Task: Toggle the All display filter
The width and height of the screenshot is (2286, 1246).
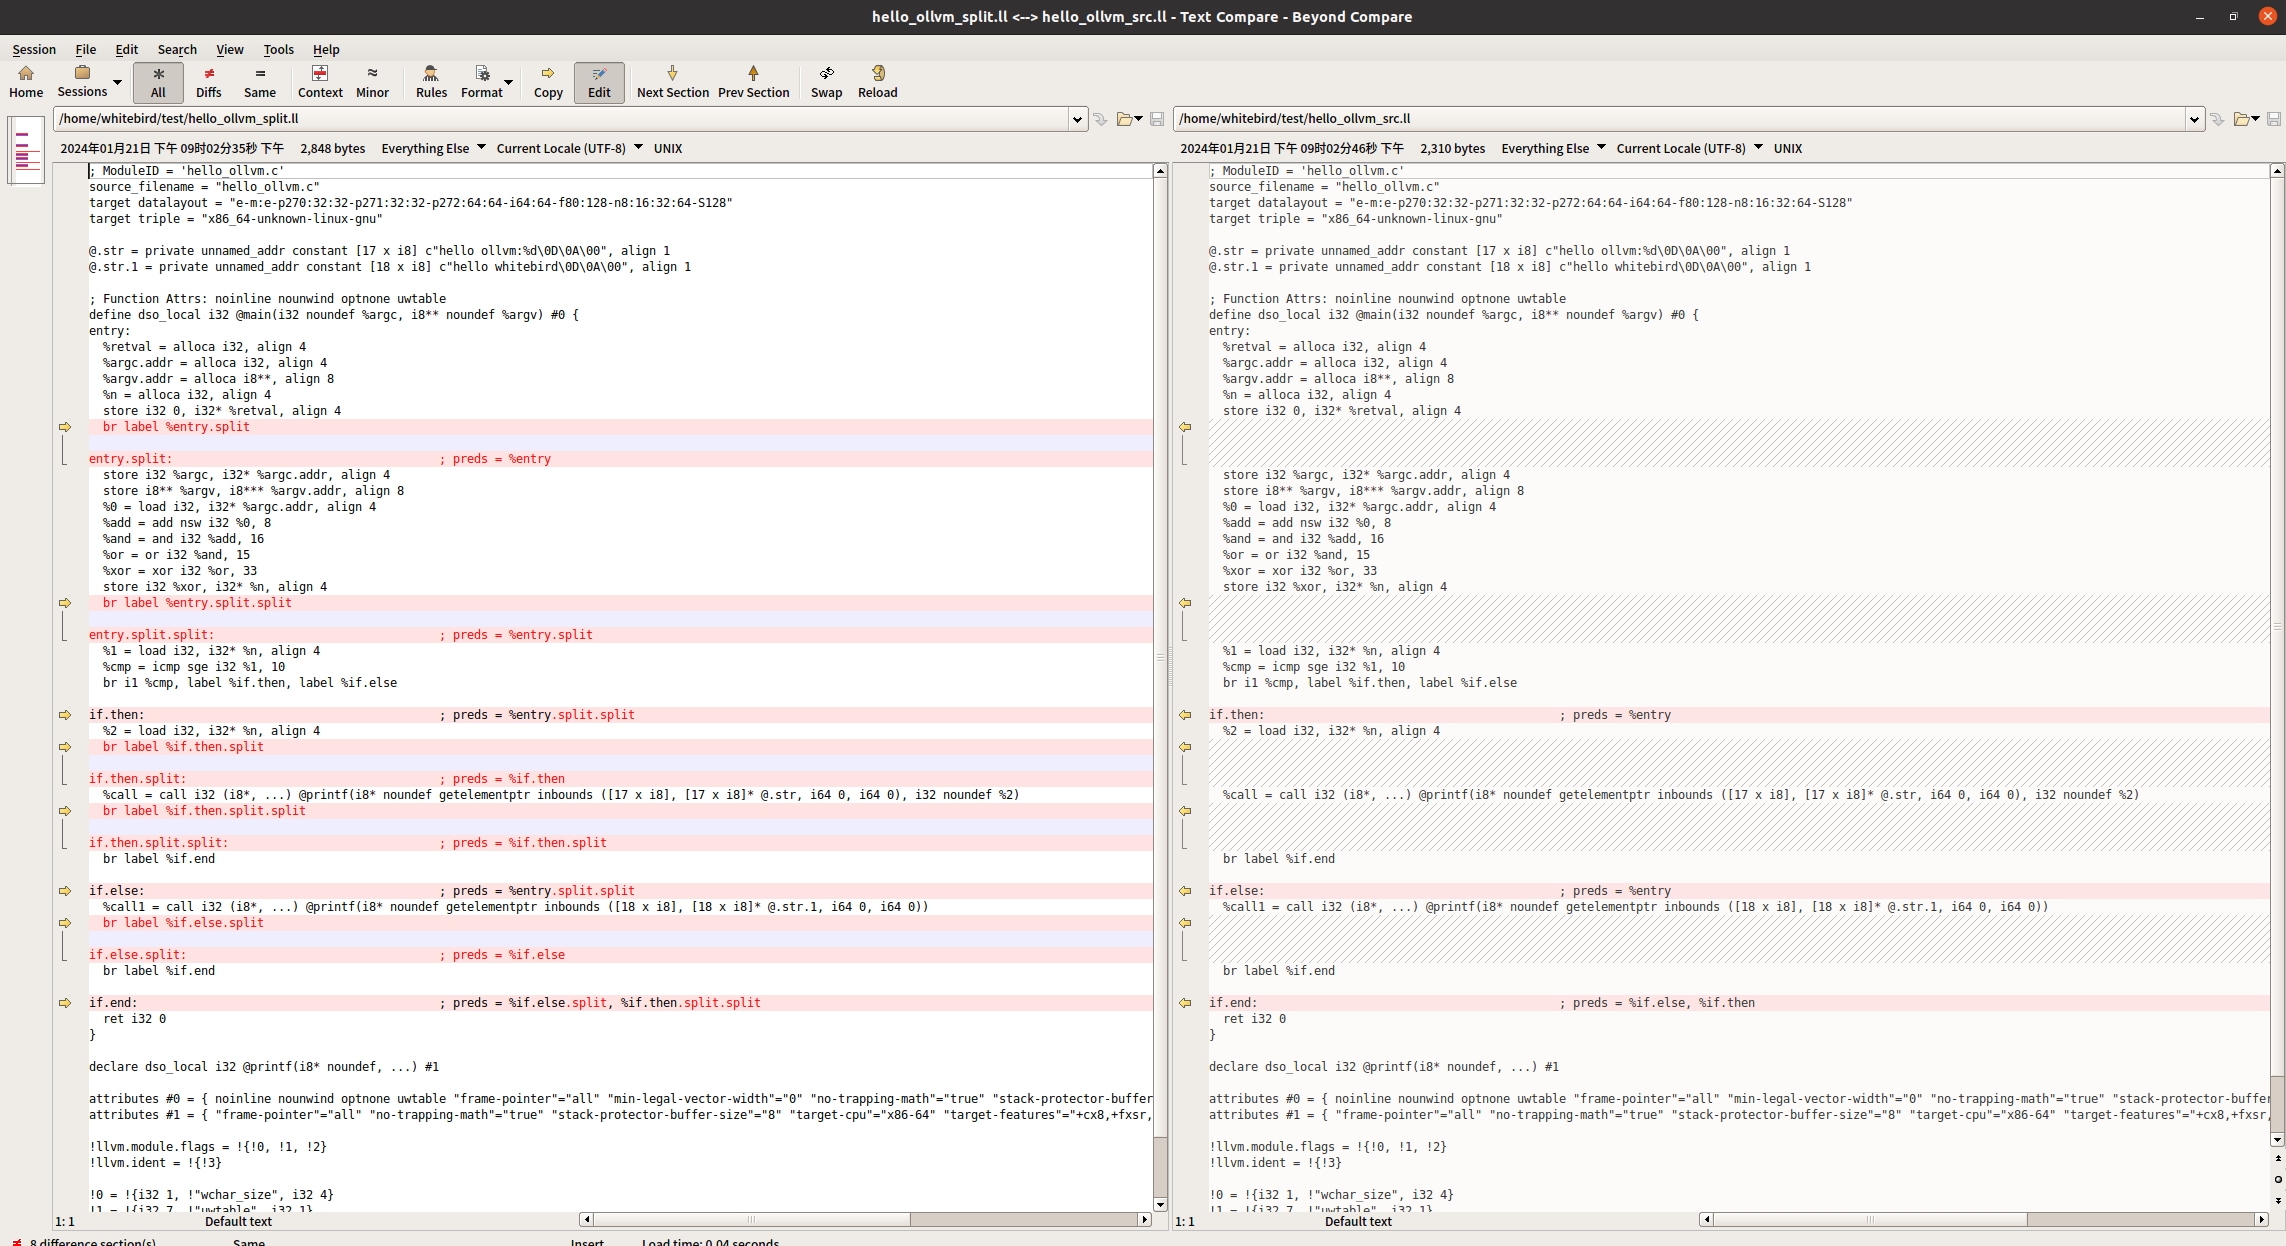Action: point(158,81)
